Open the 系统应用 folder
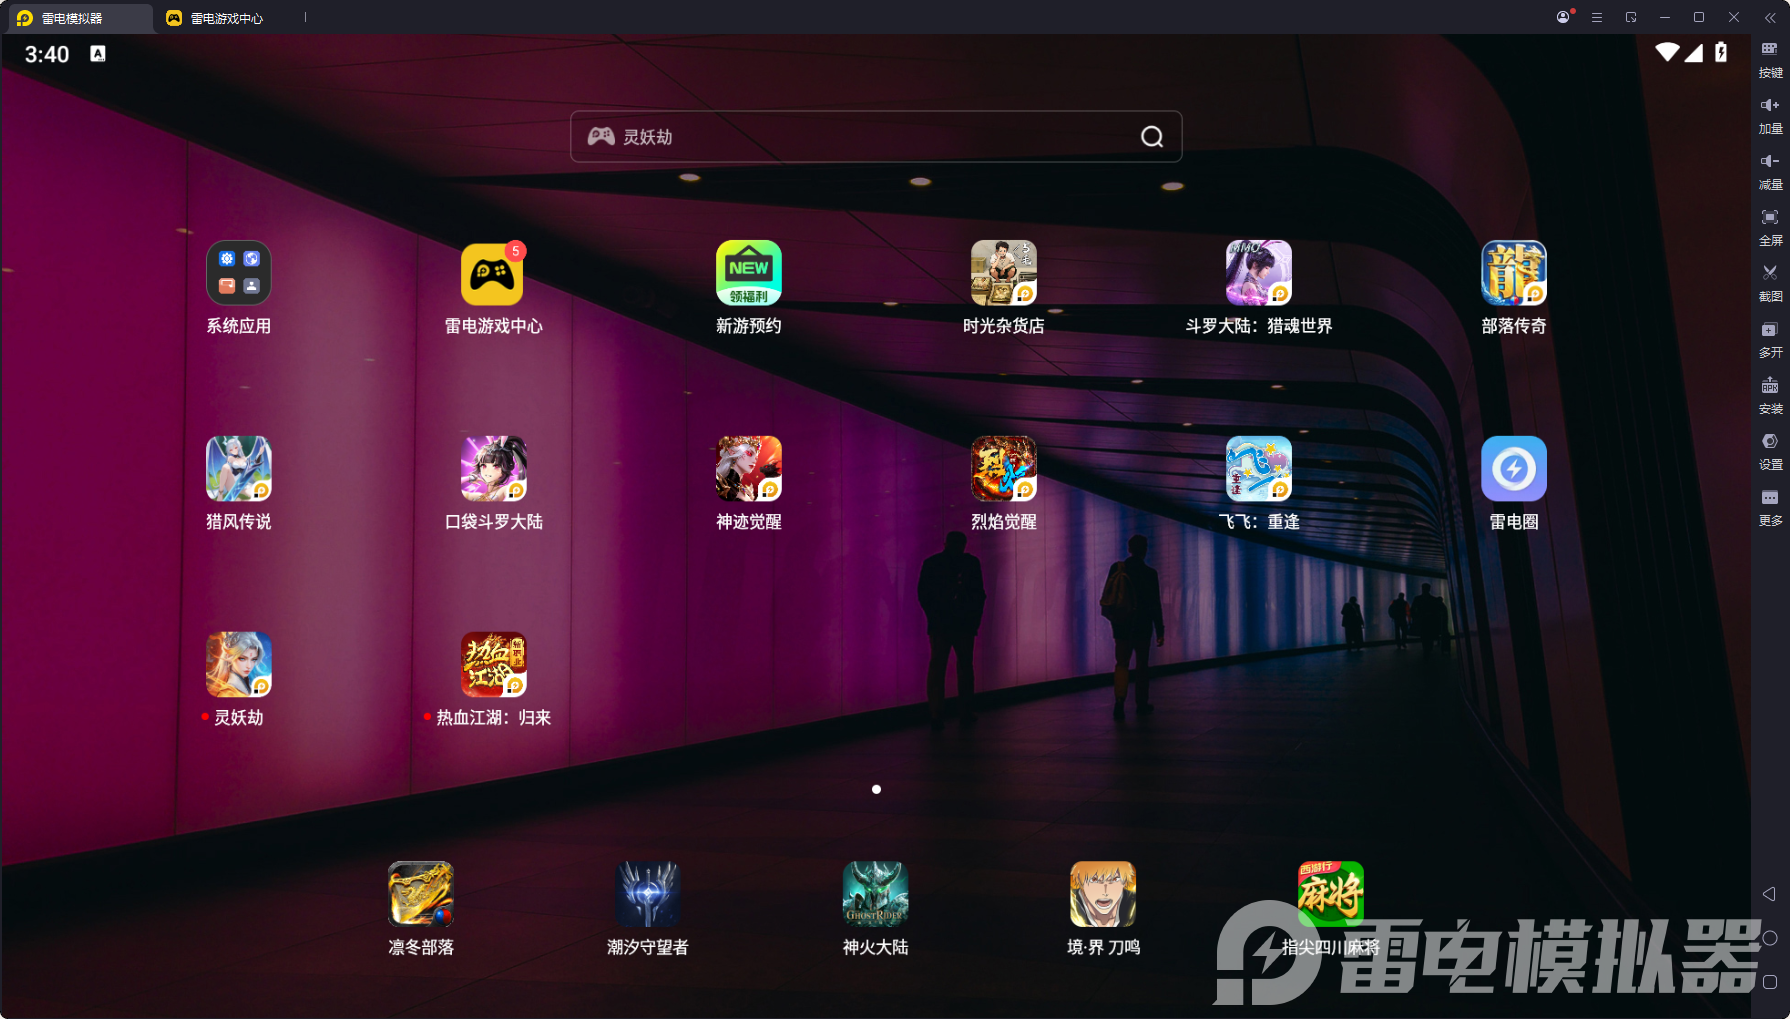Viewport: 1790px width, 1019px height. 238,273
